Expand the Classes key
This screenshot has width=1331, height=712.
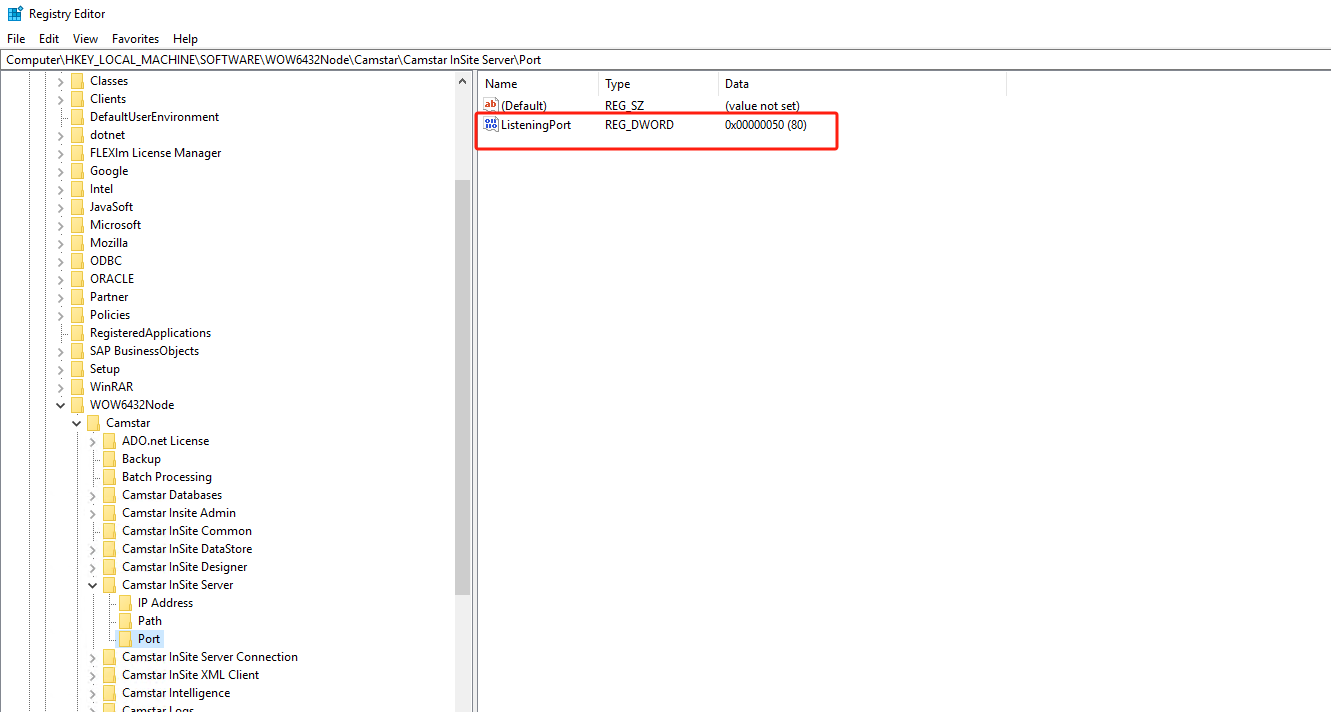pos(61,81)
